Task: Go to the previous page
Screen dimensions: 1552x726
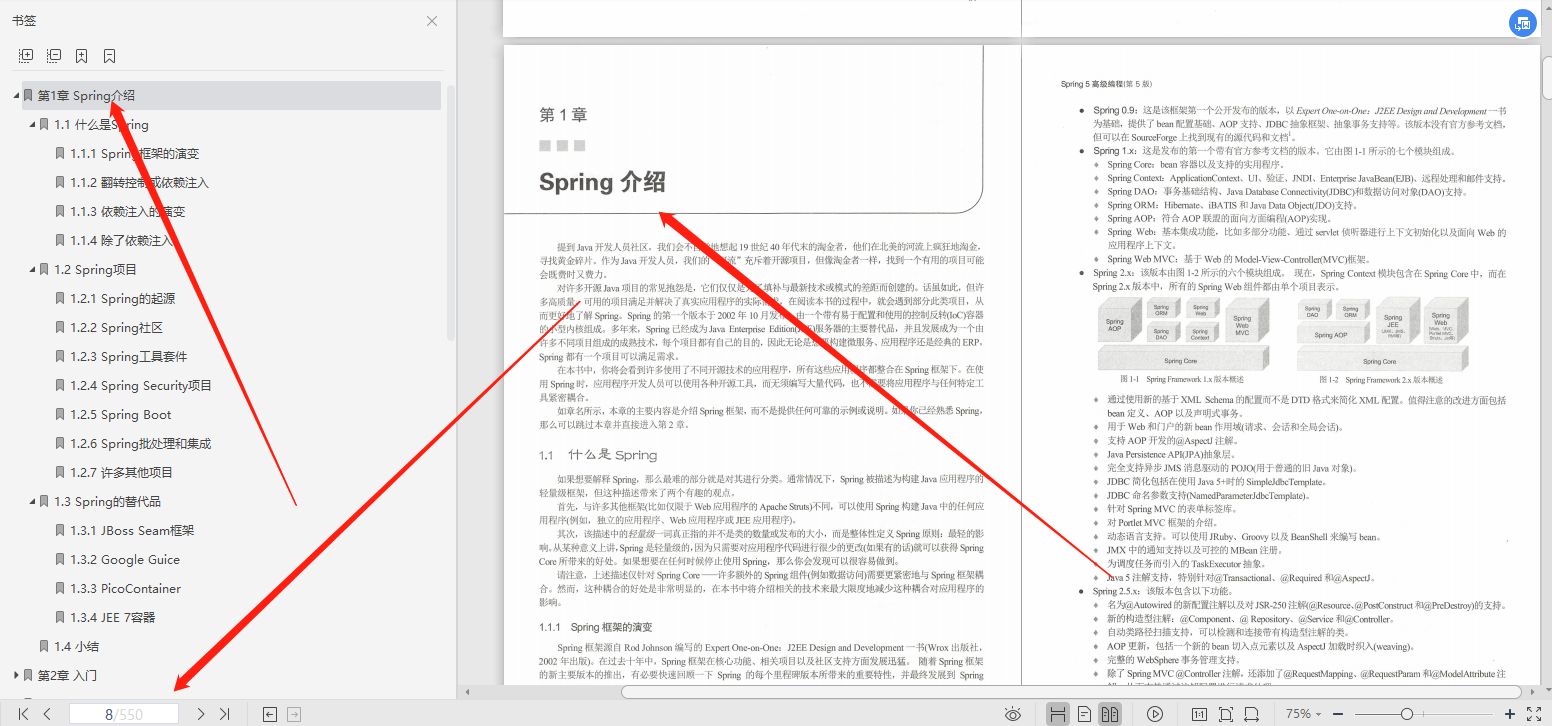Action: pos(47,714)
